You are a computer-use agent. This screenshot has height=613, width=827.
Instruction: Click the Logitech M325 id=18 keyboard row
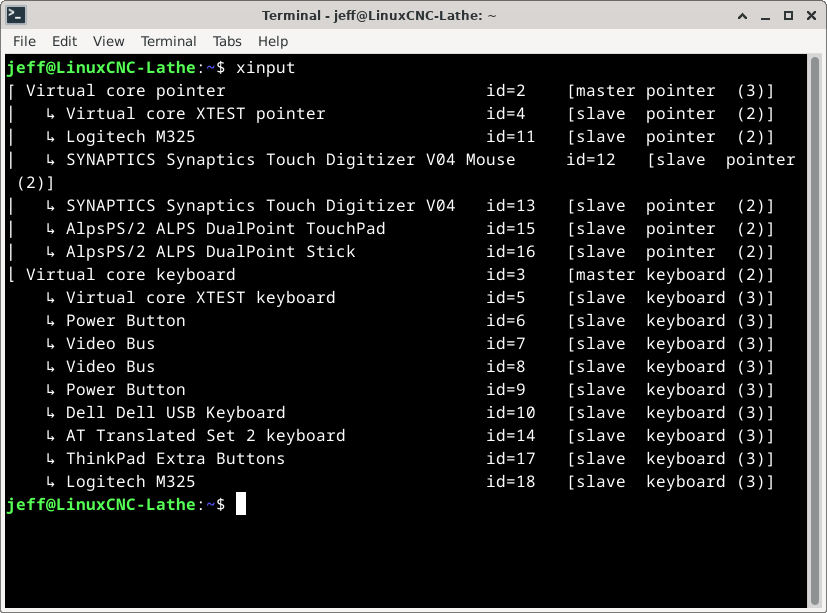pyautogui.click(x=409, y=482)
